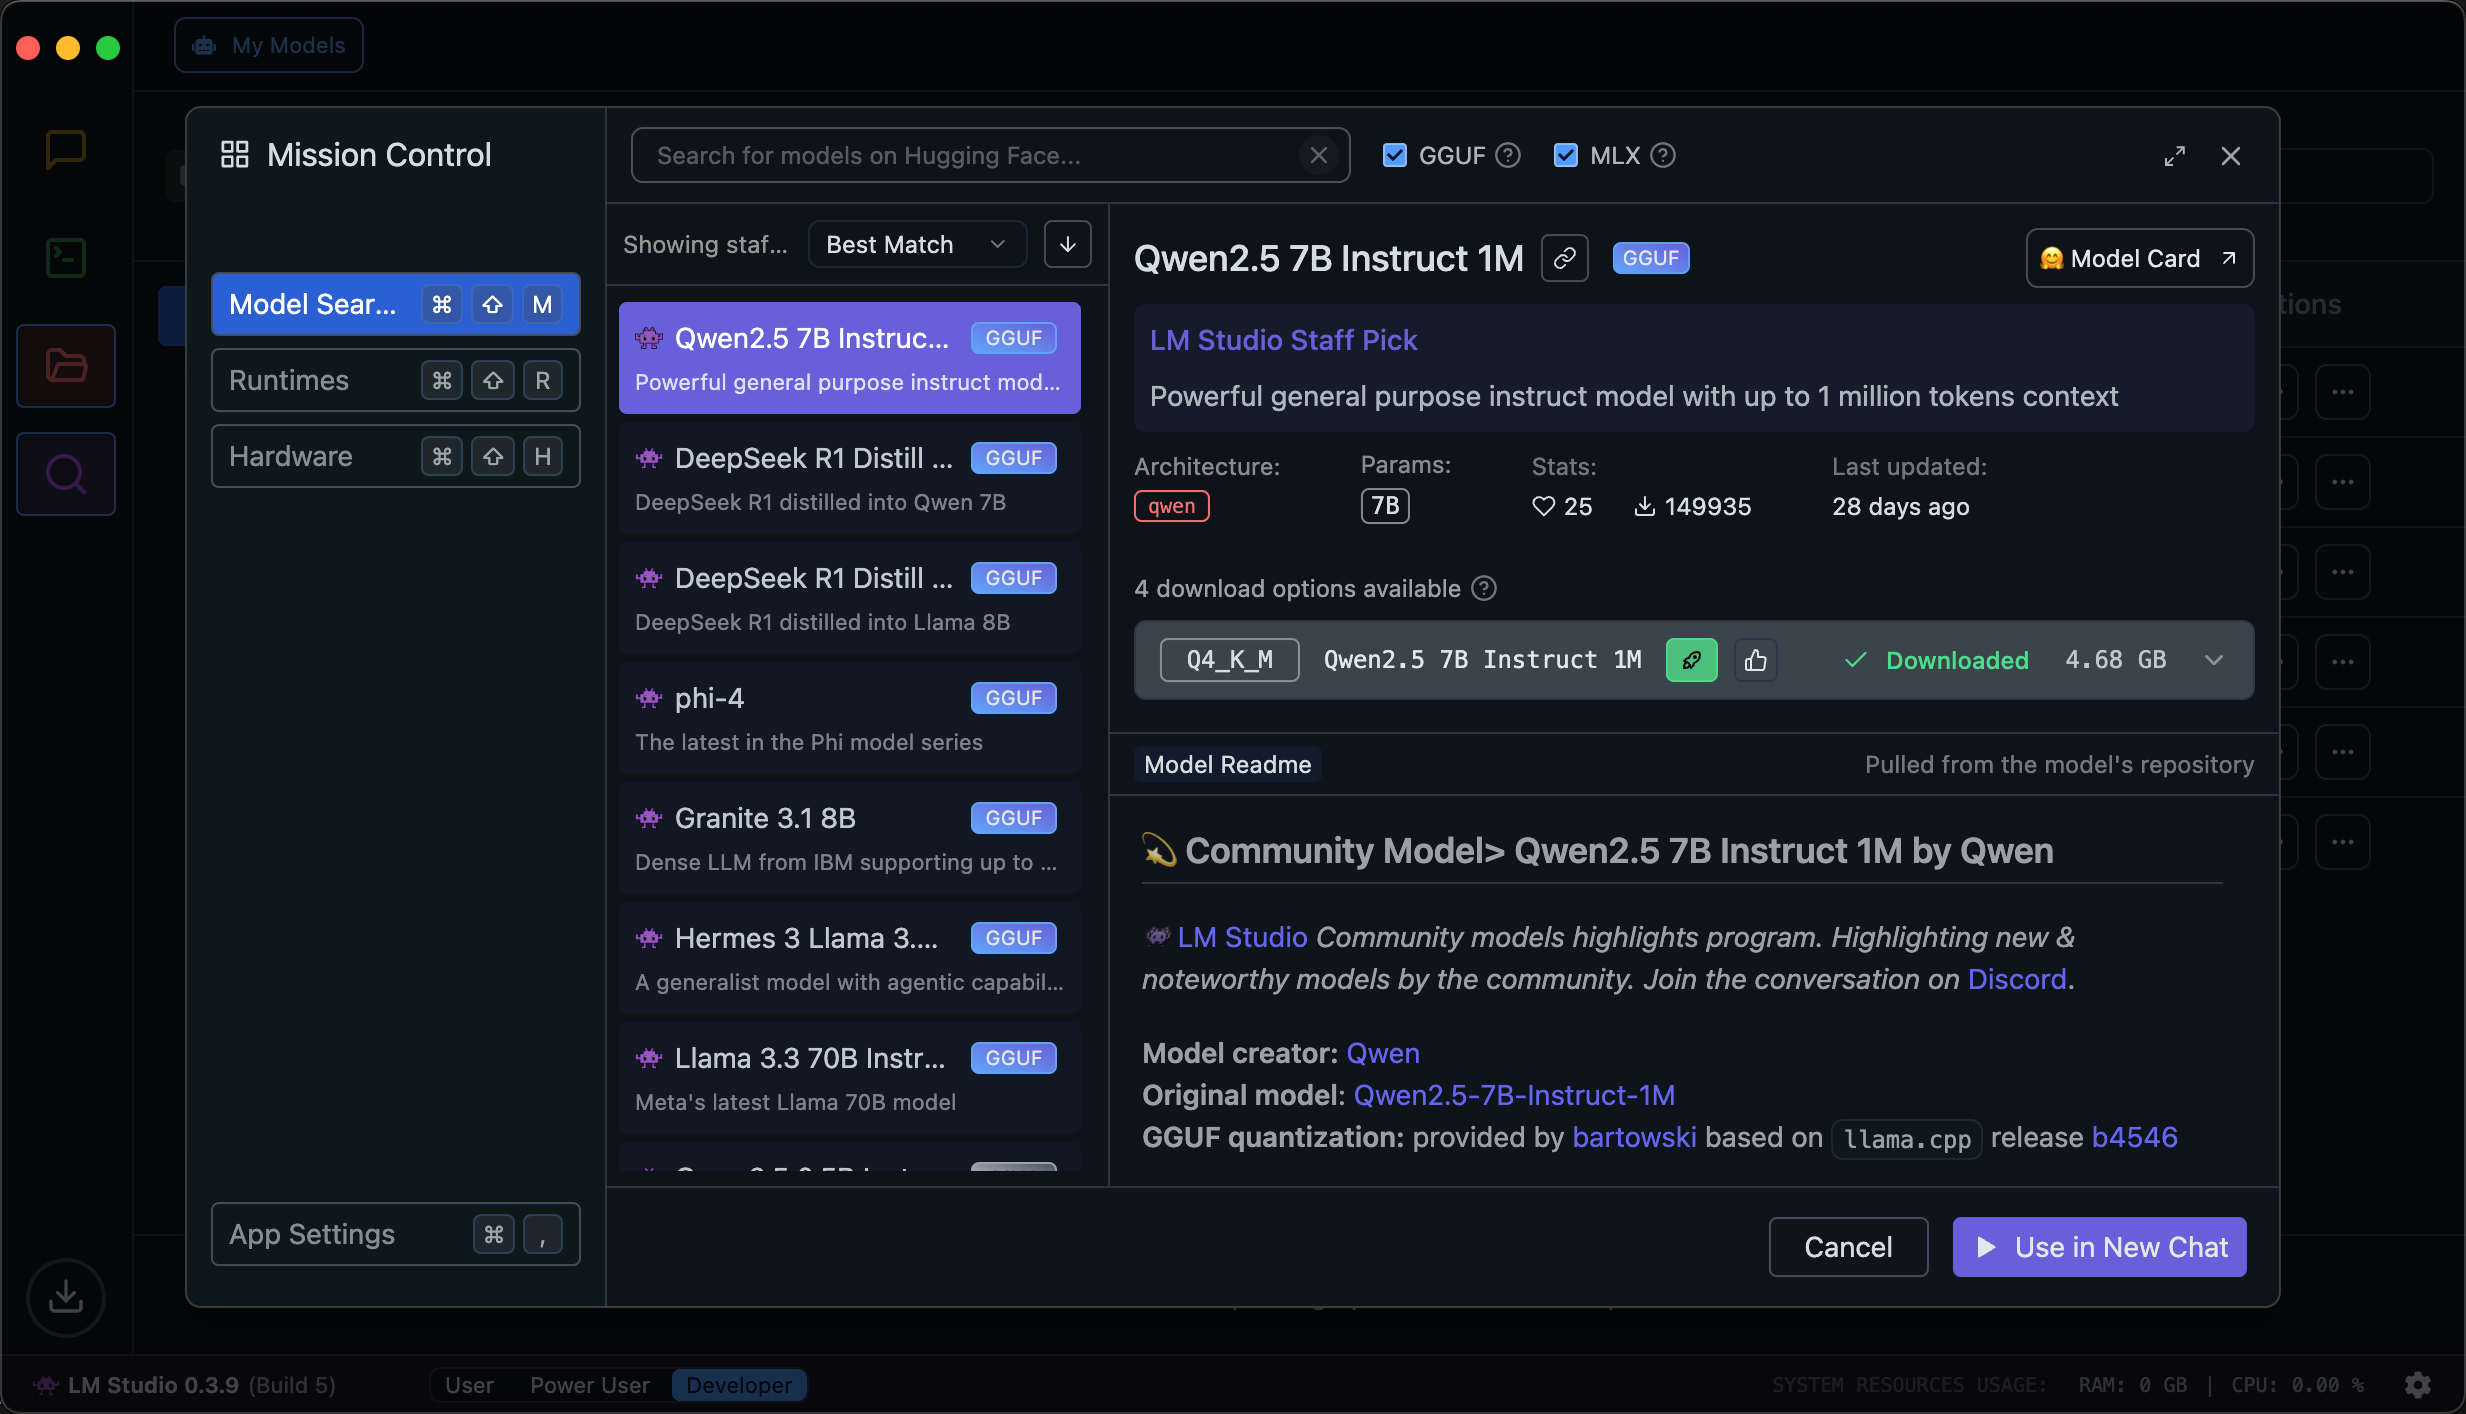Select the Hermes 3 Llama model entry

pyautogui.click(x=850, y=958)
